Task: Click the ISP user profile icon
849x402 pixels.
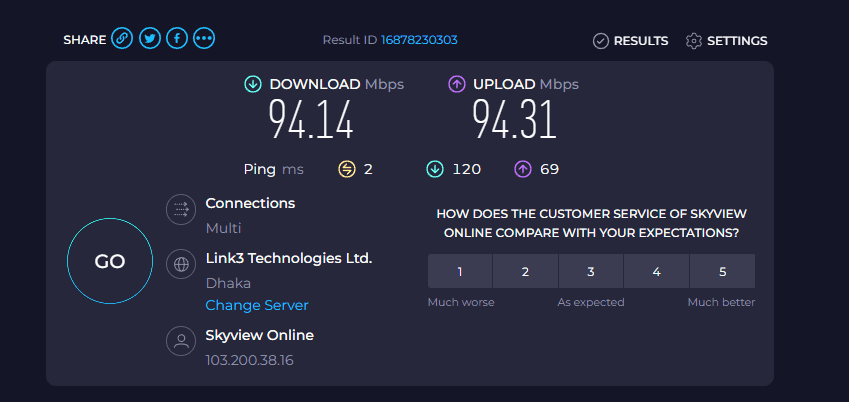Action: 181,341
